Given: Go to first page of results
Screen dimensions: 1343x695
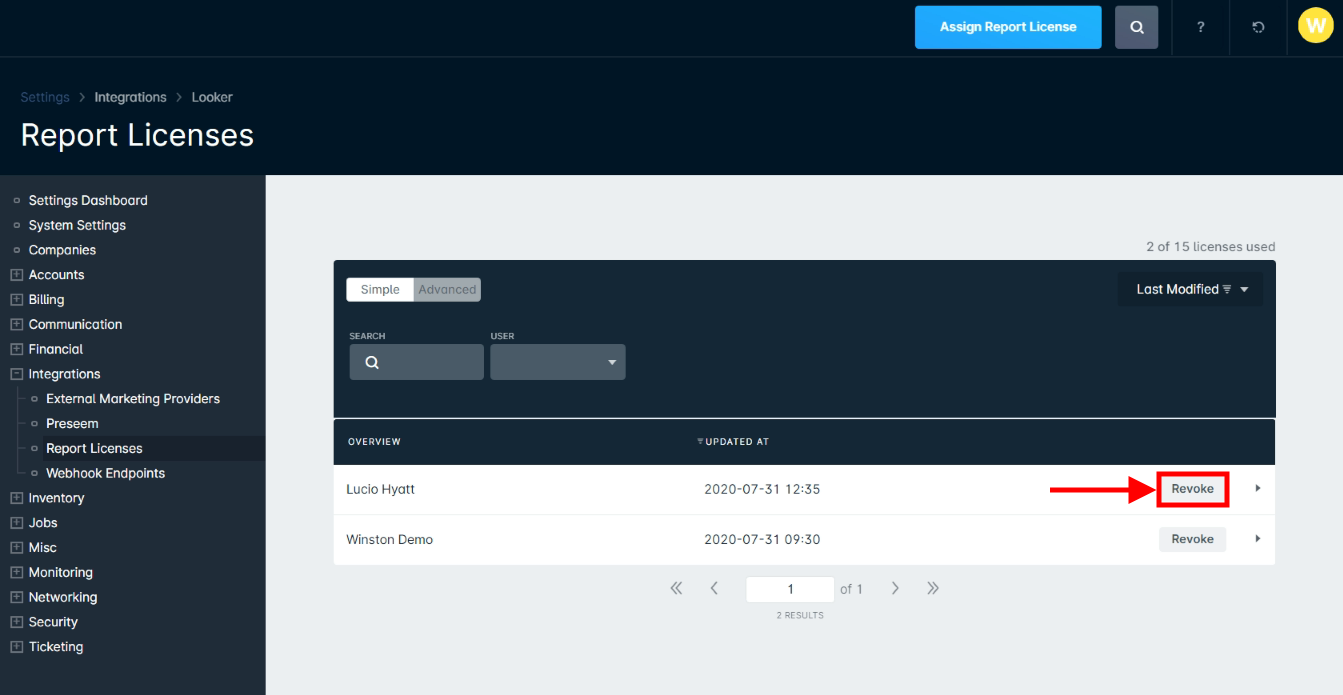Looking at the screenshot, I should 676,588.
